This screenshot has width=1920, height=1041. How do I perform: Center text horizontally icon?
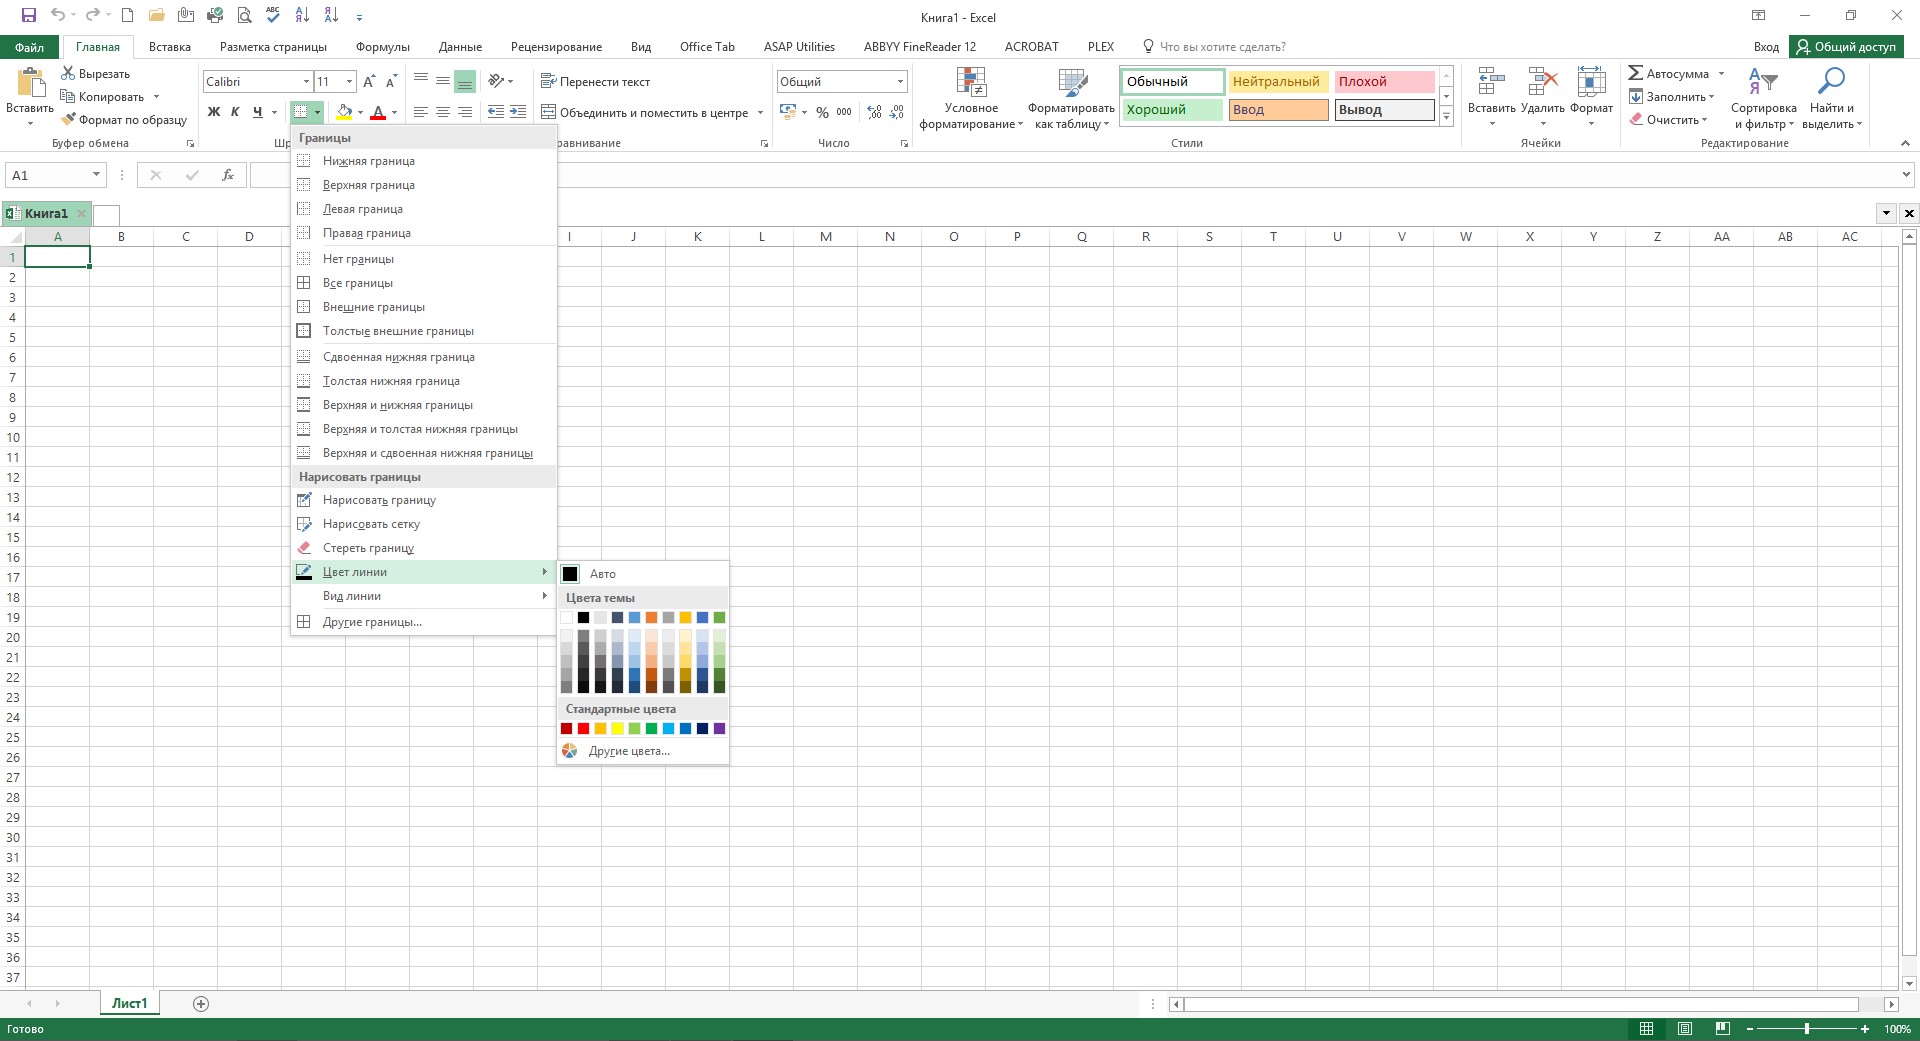point(443,112)
